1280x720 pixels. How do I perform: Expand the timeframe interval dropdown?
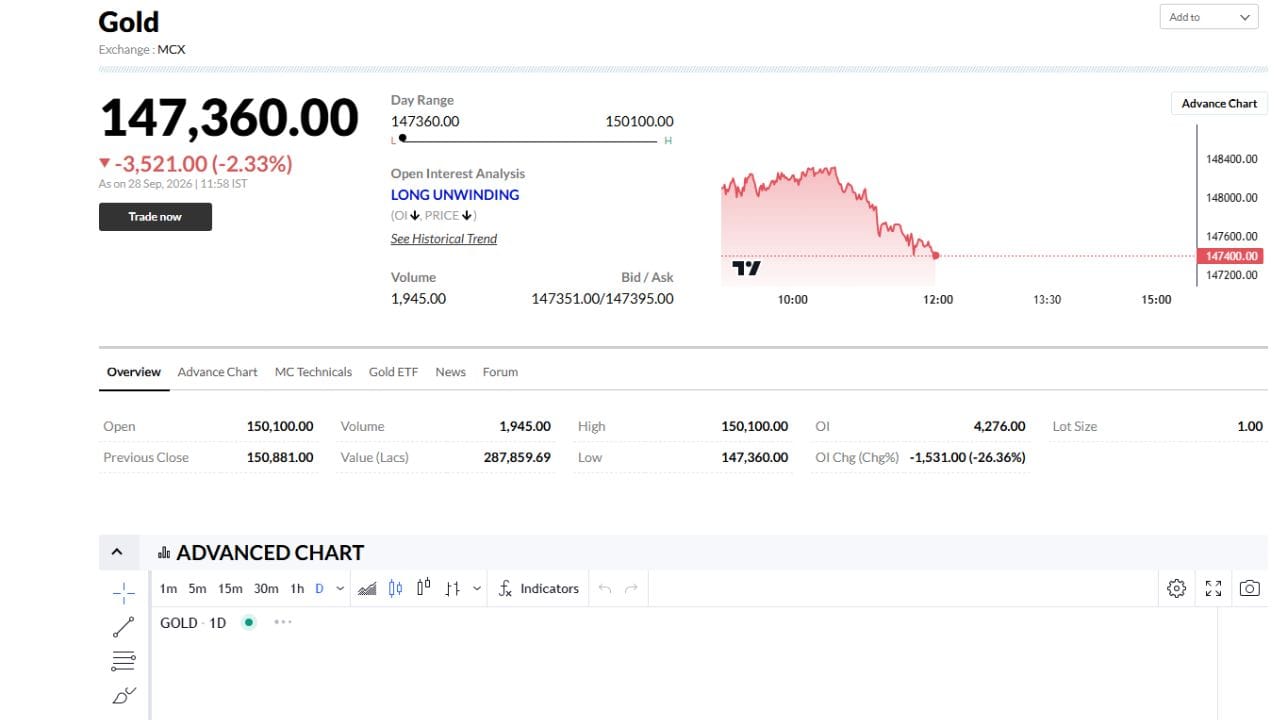click(340, 589)
